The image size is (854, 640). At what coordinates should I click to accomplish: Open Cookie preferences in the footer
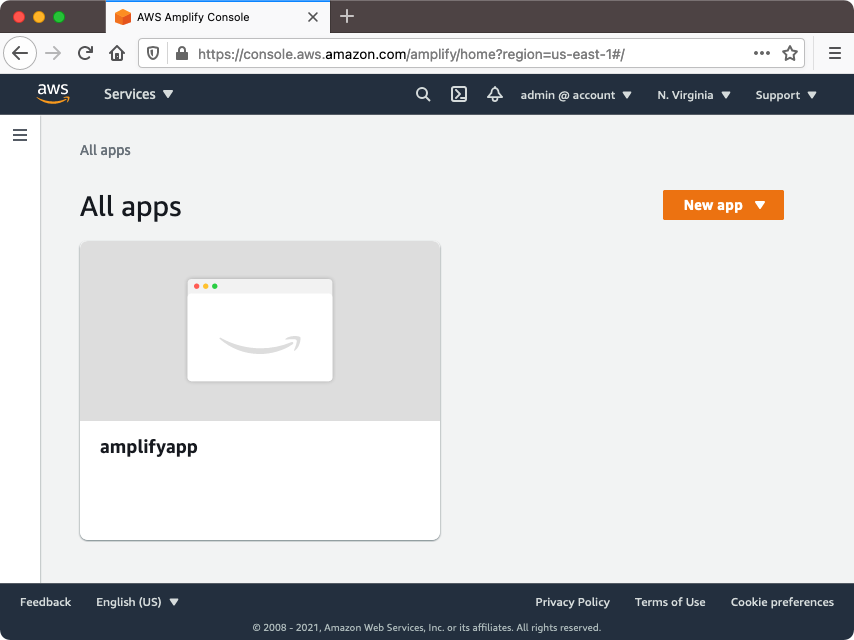(x=782, y=602)
